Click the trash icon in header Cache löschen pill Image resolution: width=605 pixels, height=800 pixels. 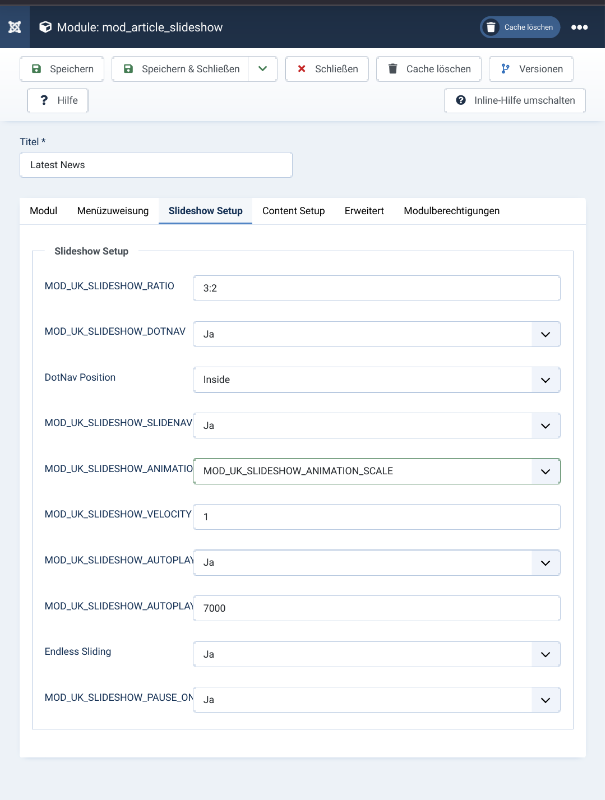tap(491, 27)
